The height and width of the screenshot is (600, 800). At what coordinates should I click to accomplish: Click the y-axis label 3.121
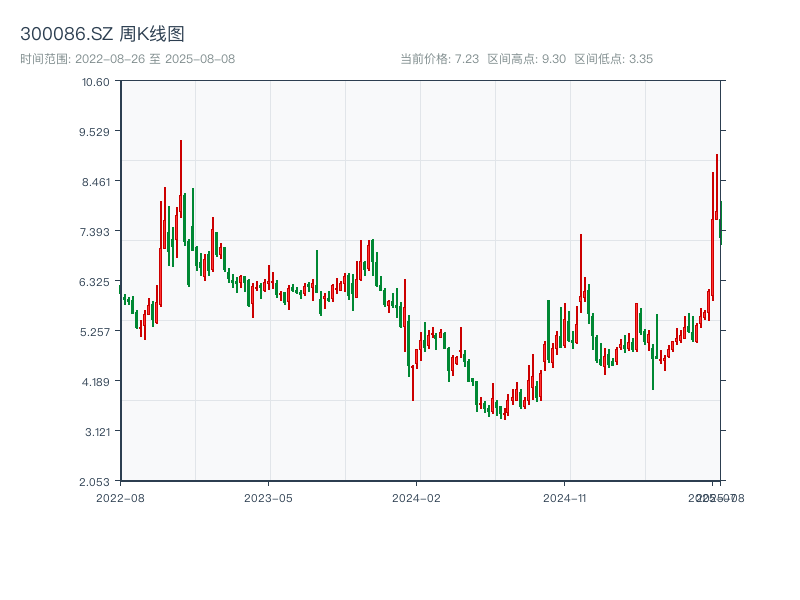pyautogui.click(x=97, y=432)
